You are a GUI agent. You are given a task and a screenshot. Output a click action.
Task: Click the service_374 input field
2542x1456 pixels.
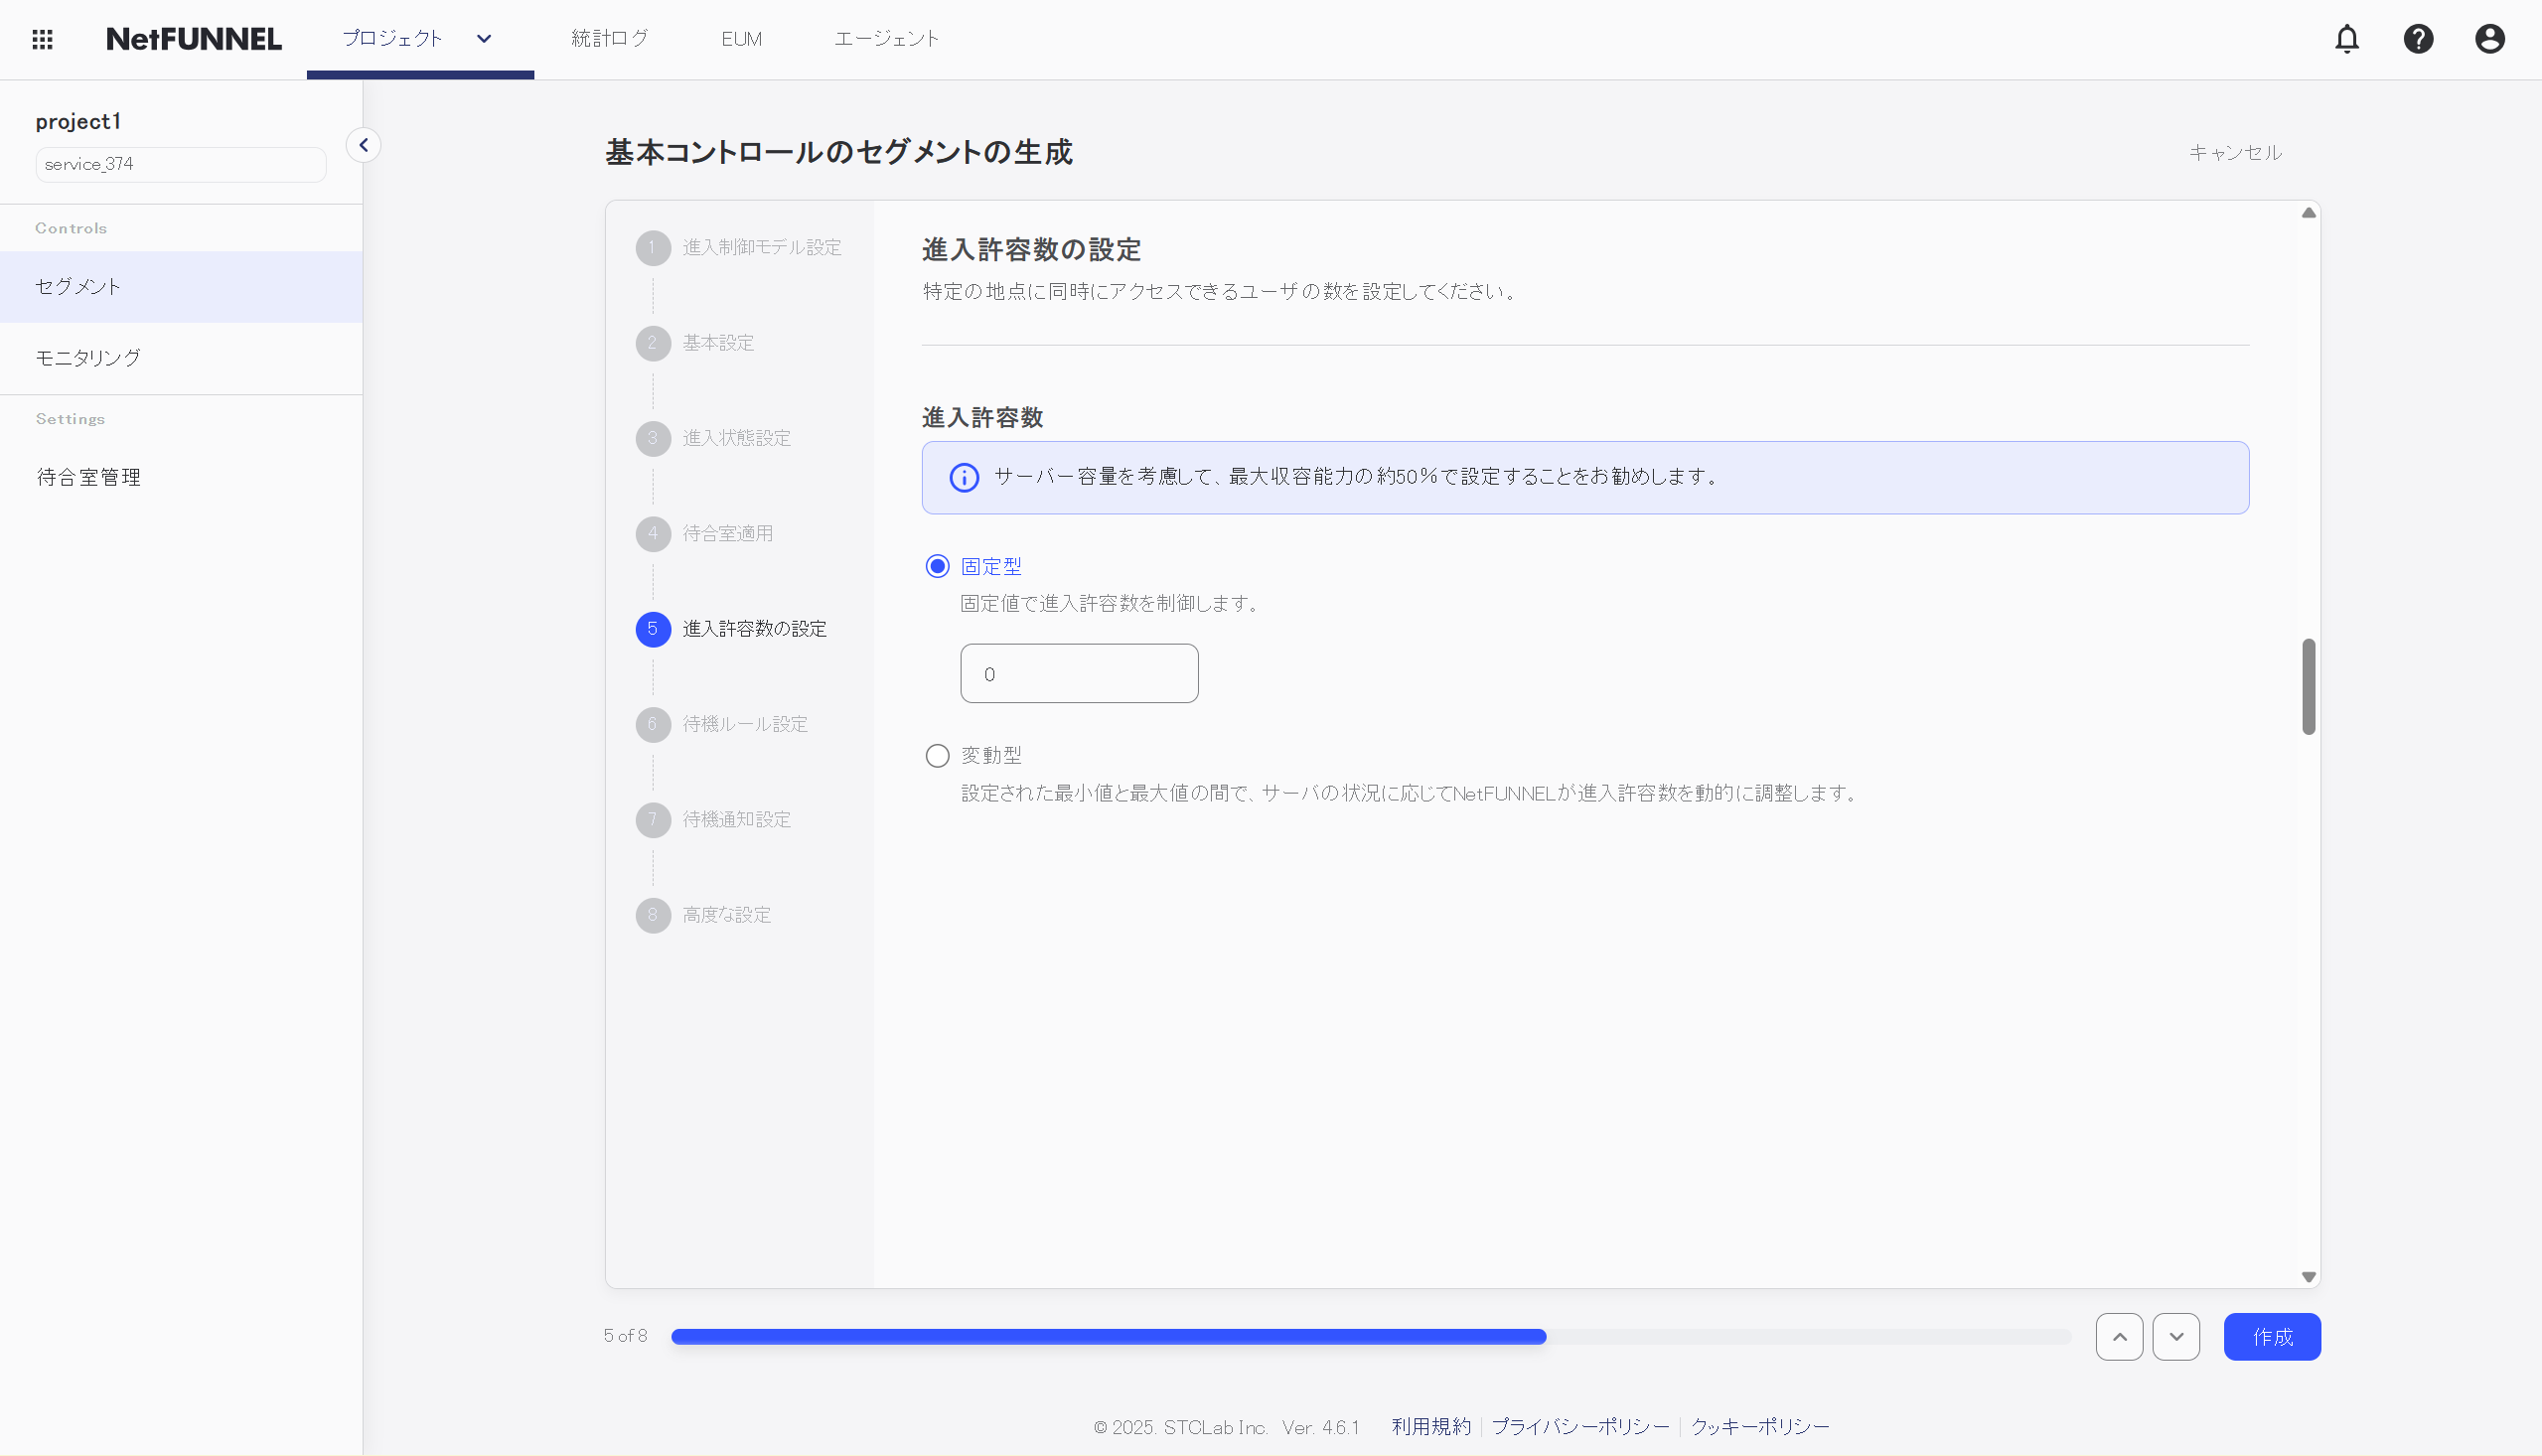180,163
